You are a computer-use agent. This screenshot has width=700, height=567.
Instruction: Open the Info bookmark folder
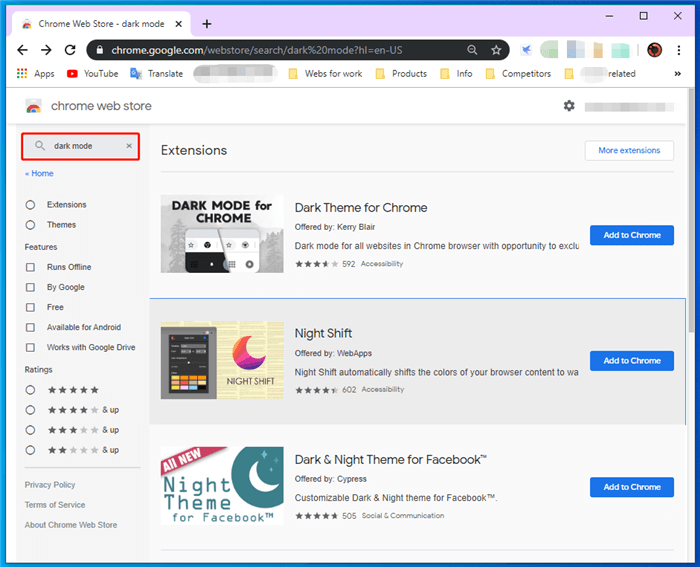point(456,74)
